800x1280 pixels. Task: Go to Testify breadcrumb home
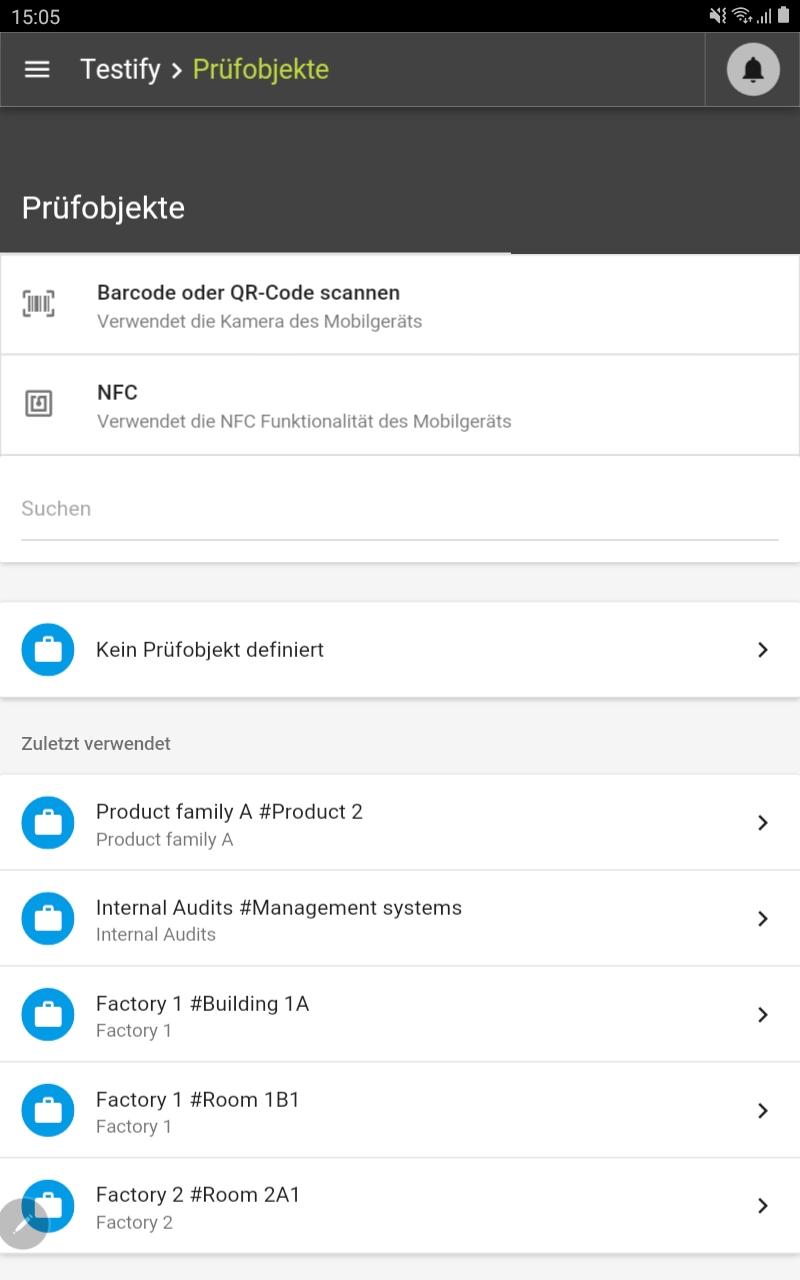pos(120,69)
